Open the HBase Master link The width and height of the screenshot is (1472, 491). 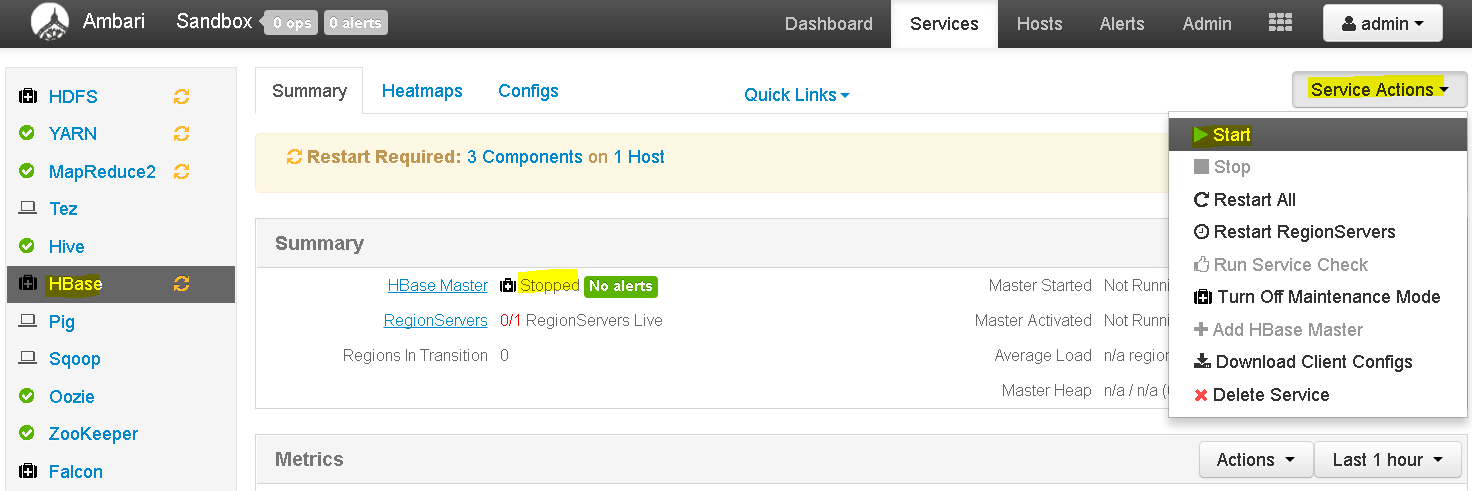438,286
